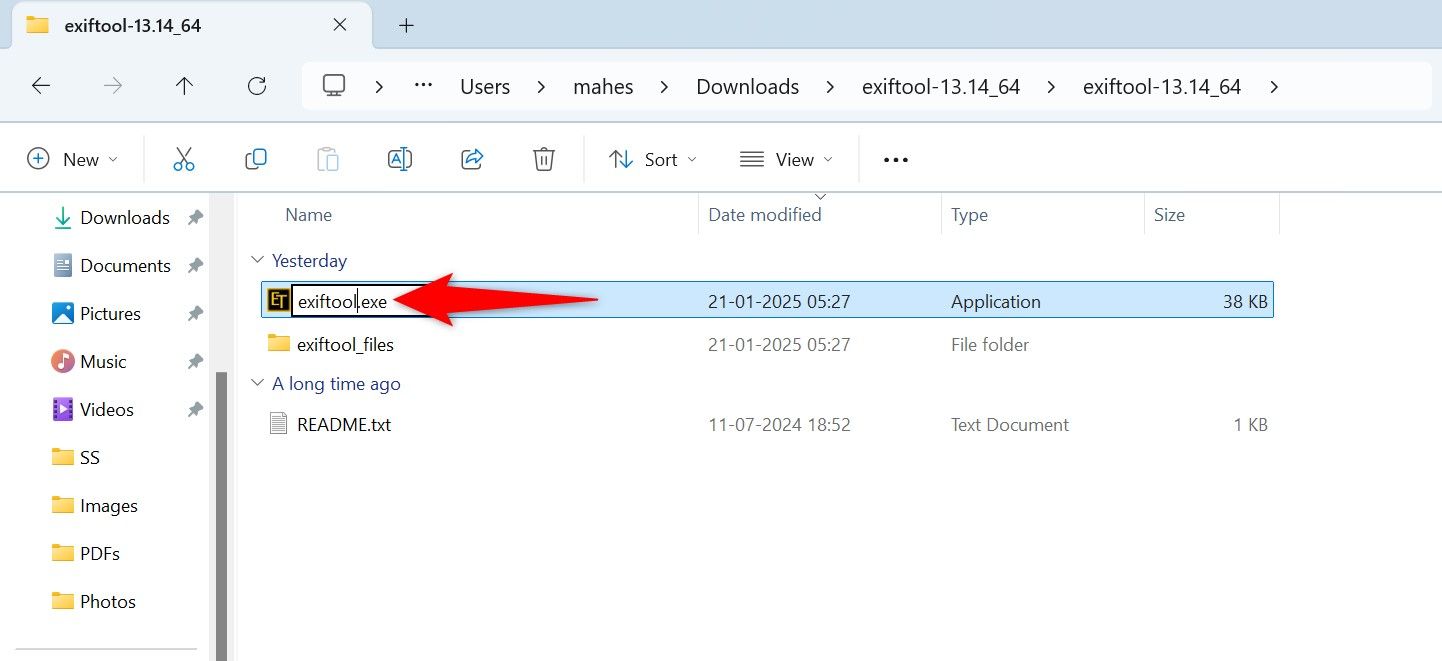
Task: Sort by Type column header
Action: point(969,214)
